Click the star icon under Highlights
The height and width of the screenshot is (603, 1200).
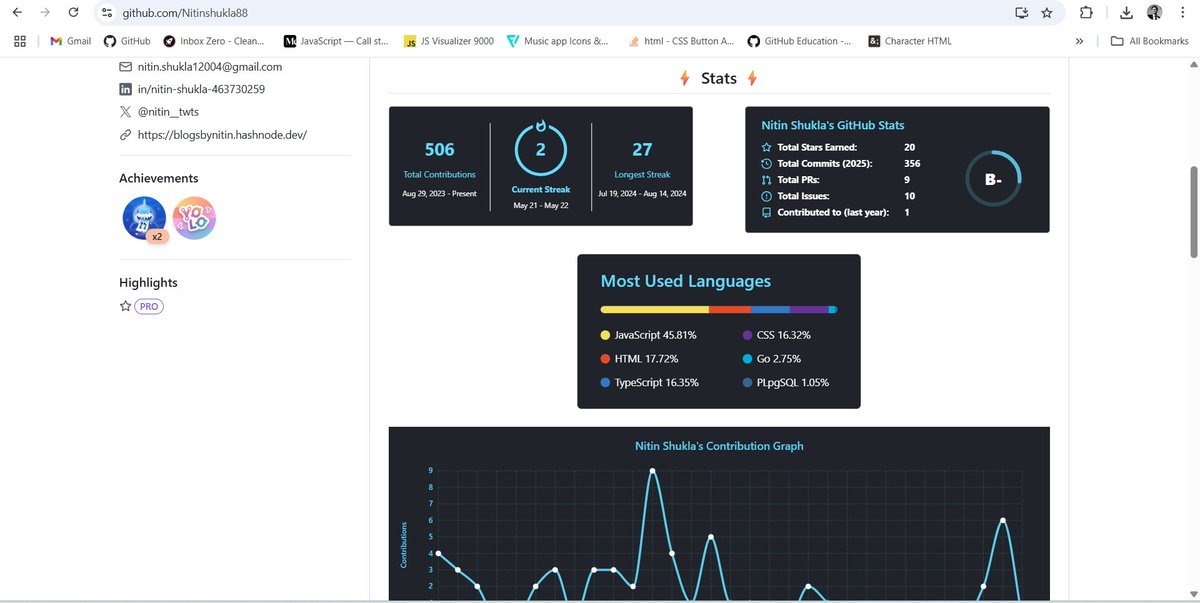point(125,306)
